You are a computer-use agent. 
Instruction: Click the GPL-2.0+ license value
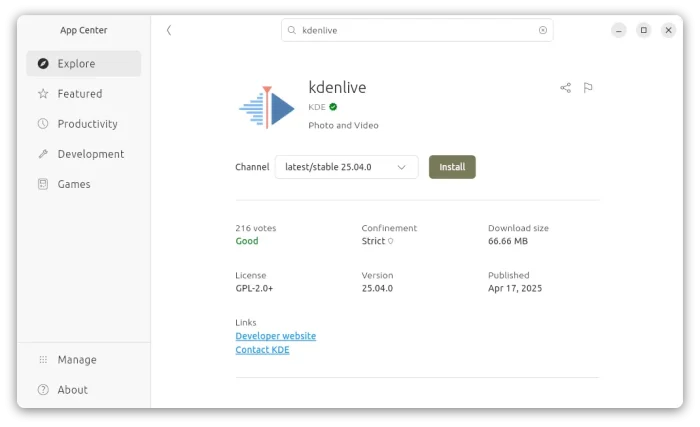(254, 289)
